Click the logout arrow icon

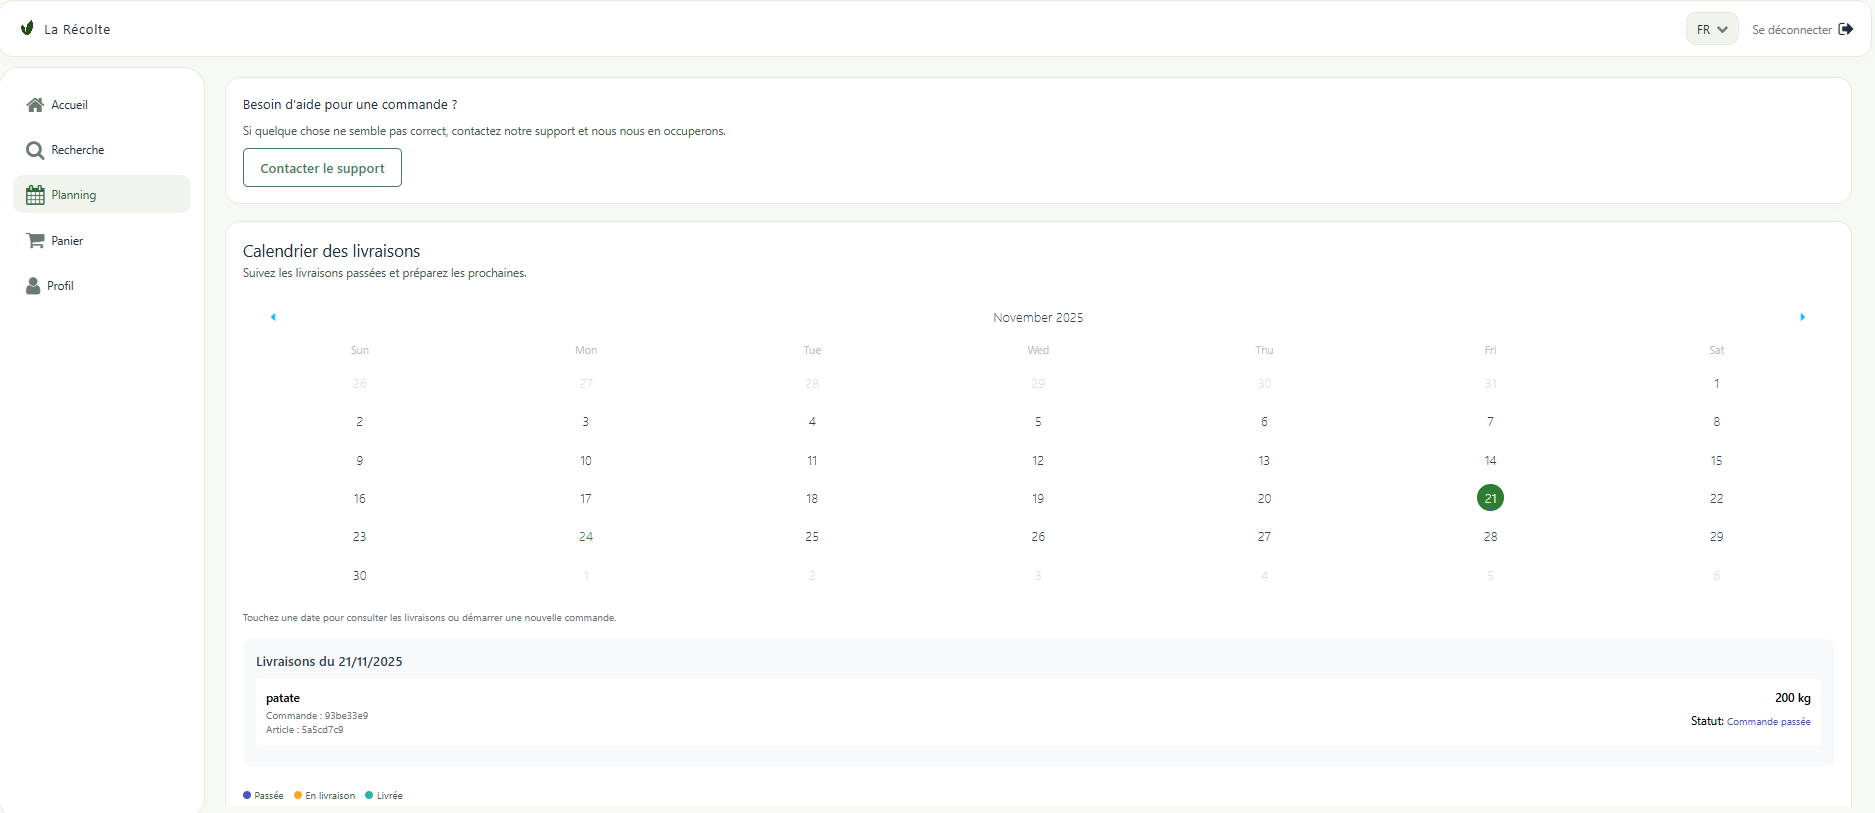click(1846, 29)
